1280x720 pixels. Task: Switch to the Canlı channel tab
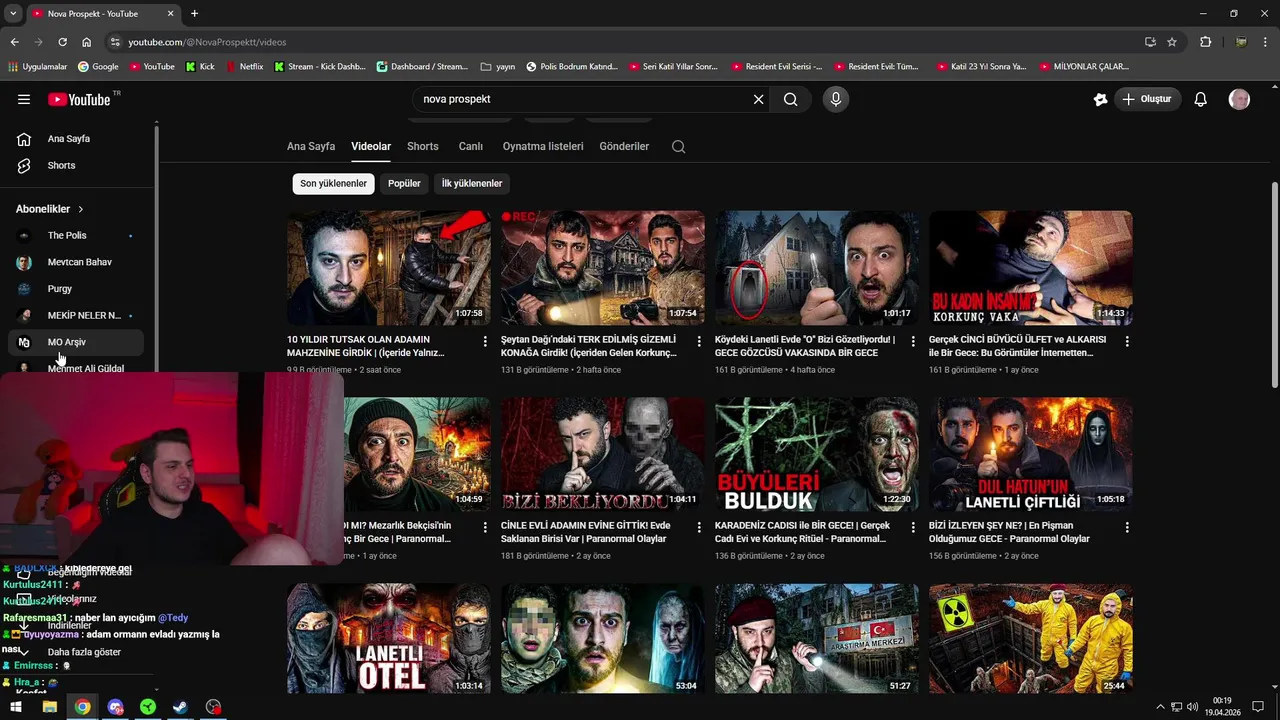(471, 146)
